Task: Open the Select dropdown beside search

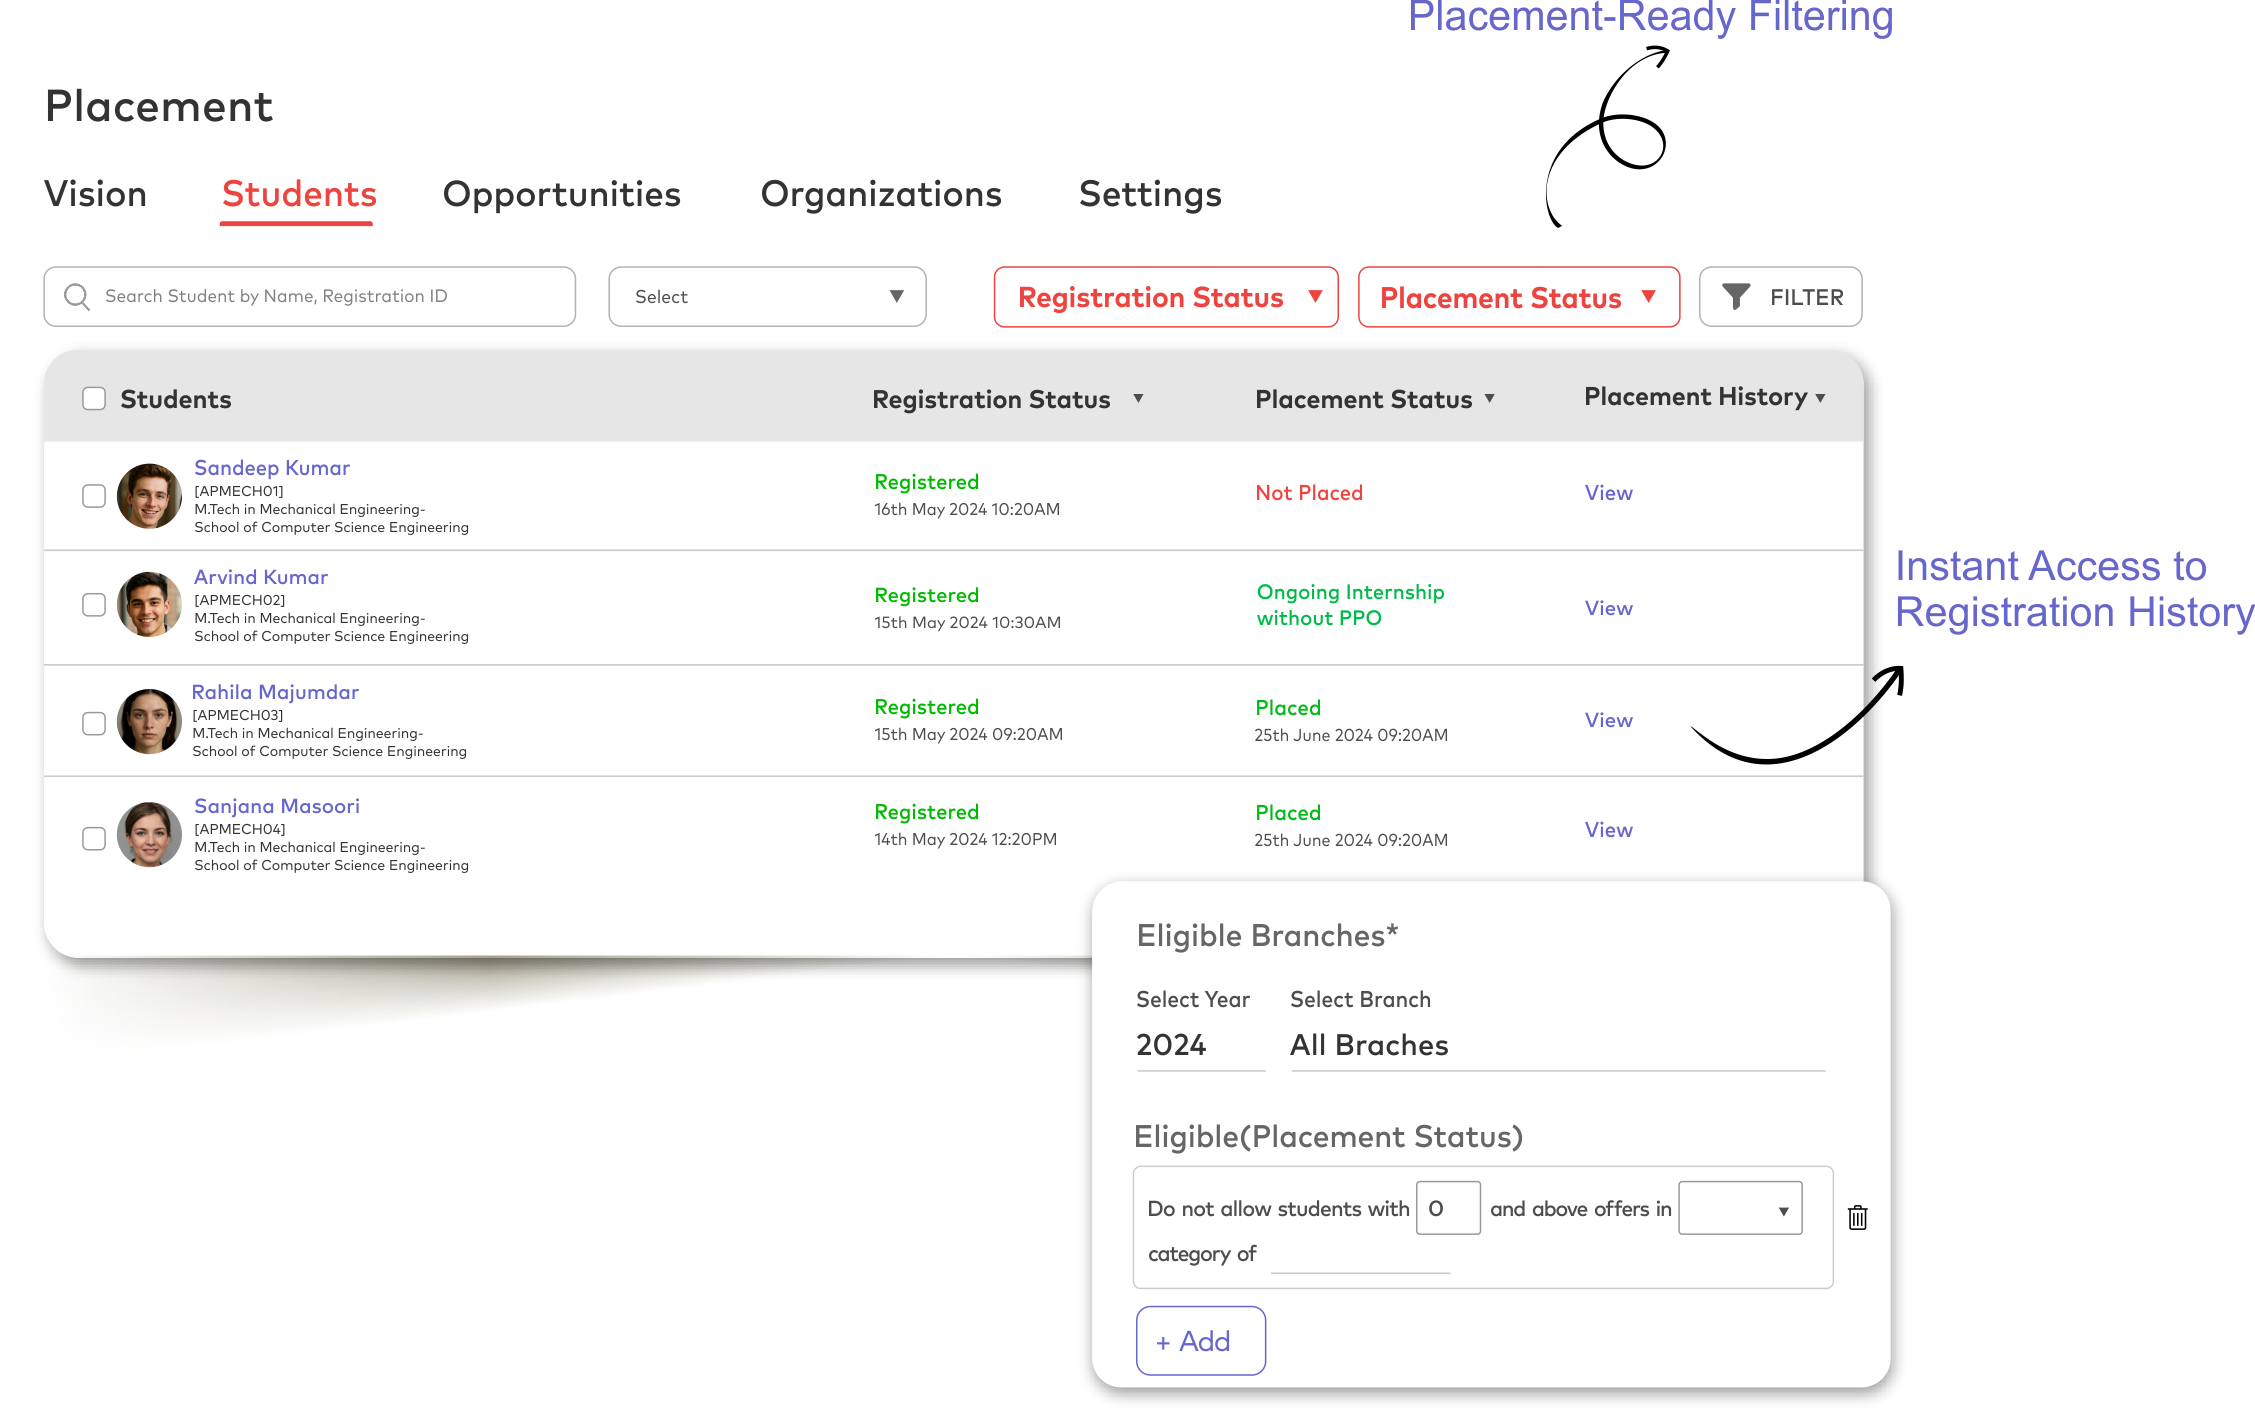Action: (767, 297)
